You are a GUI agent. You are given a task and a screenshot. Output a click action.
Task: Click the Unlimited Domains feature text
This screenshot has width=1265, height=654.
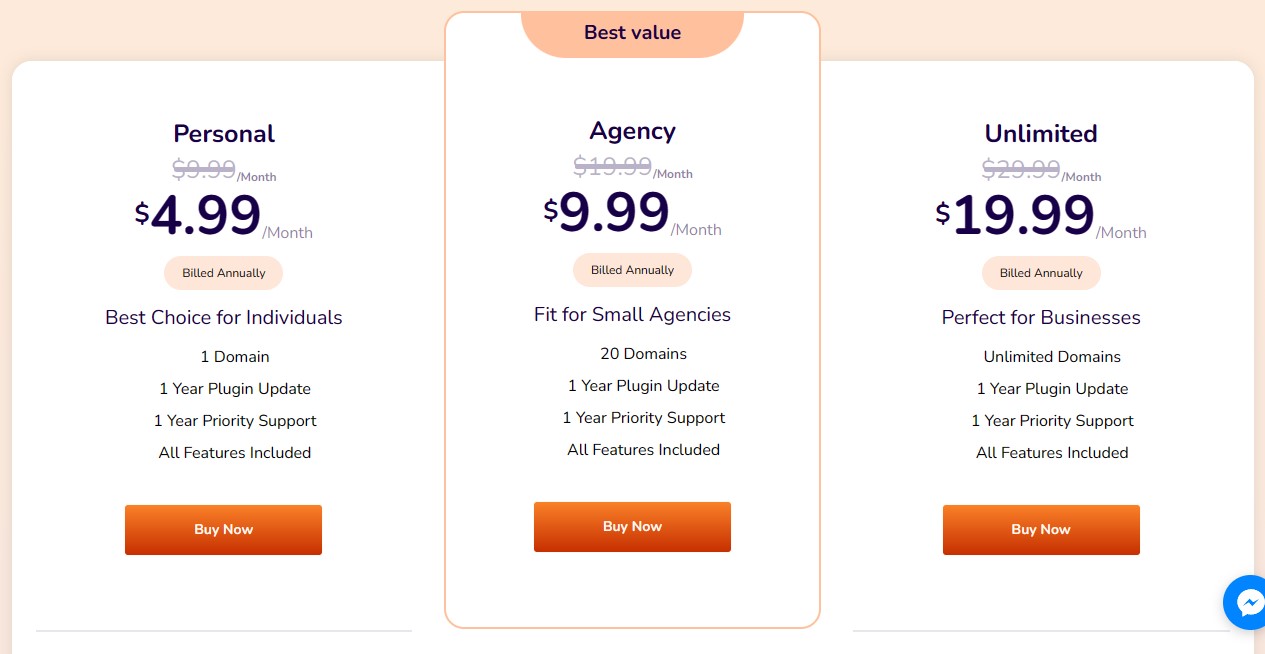point(1052,356)
